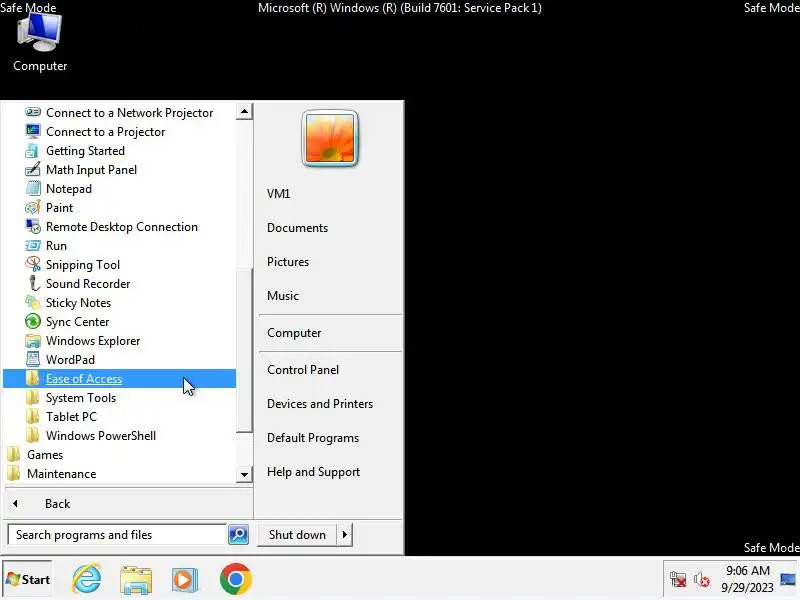Click the orange flower user picture
The height and width of the screenshot is (600, 800).
click(330, 138)
